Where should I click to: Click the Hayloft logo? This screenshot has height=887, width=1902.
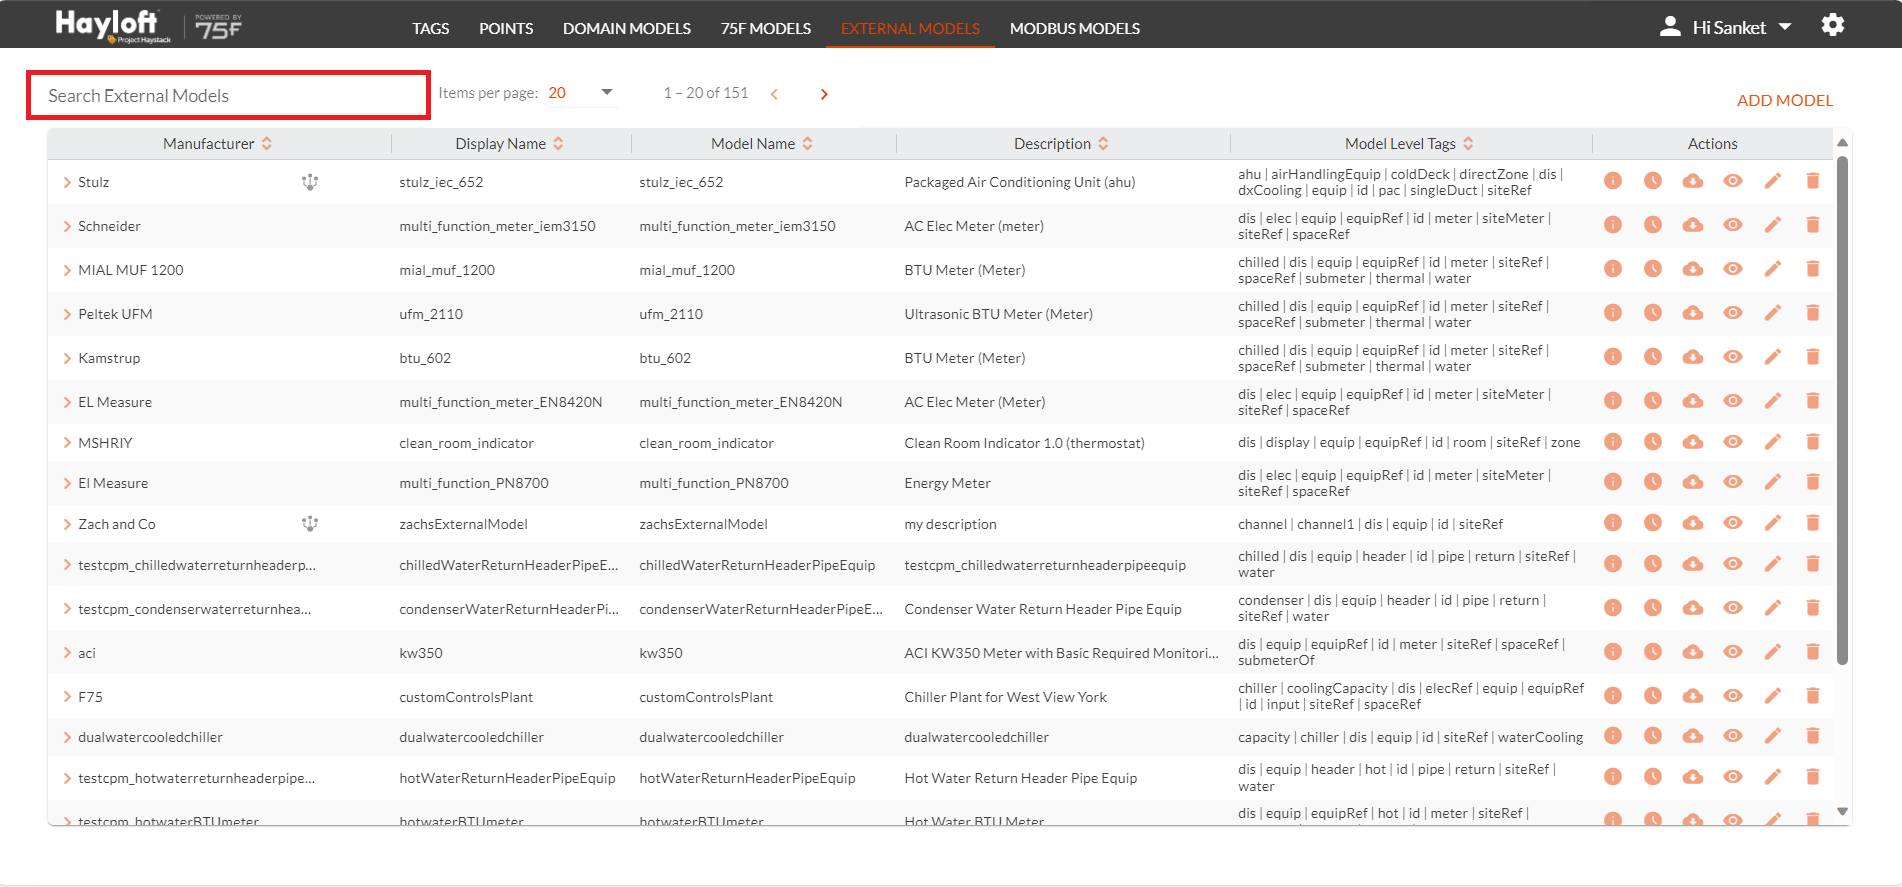click(113, 26)
